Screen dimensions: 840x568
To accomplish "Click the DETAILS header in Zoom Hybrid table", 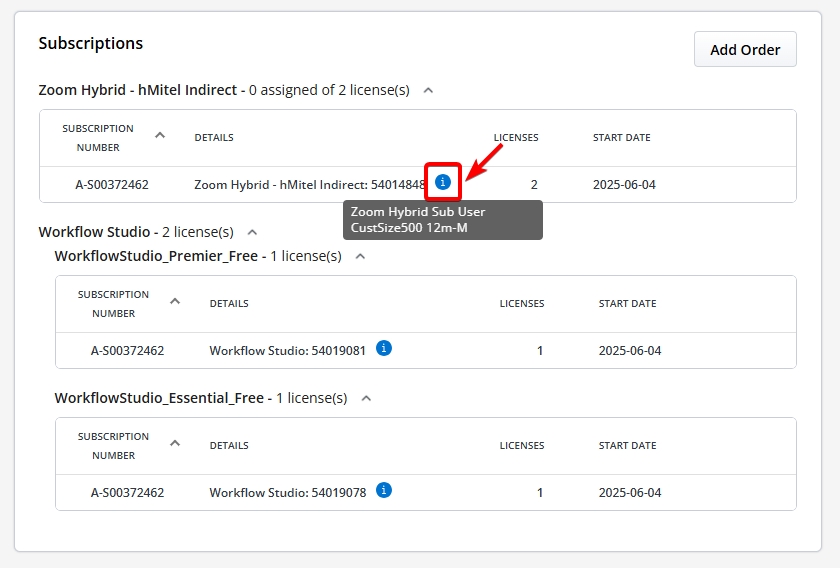I will pyautogui.click(x=214, y=138).
